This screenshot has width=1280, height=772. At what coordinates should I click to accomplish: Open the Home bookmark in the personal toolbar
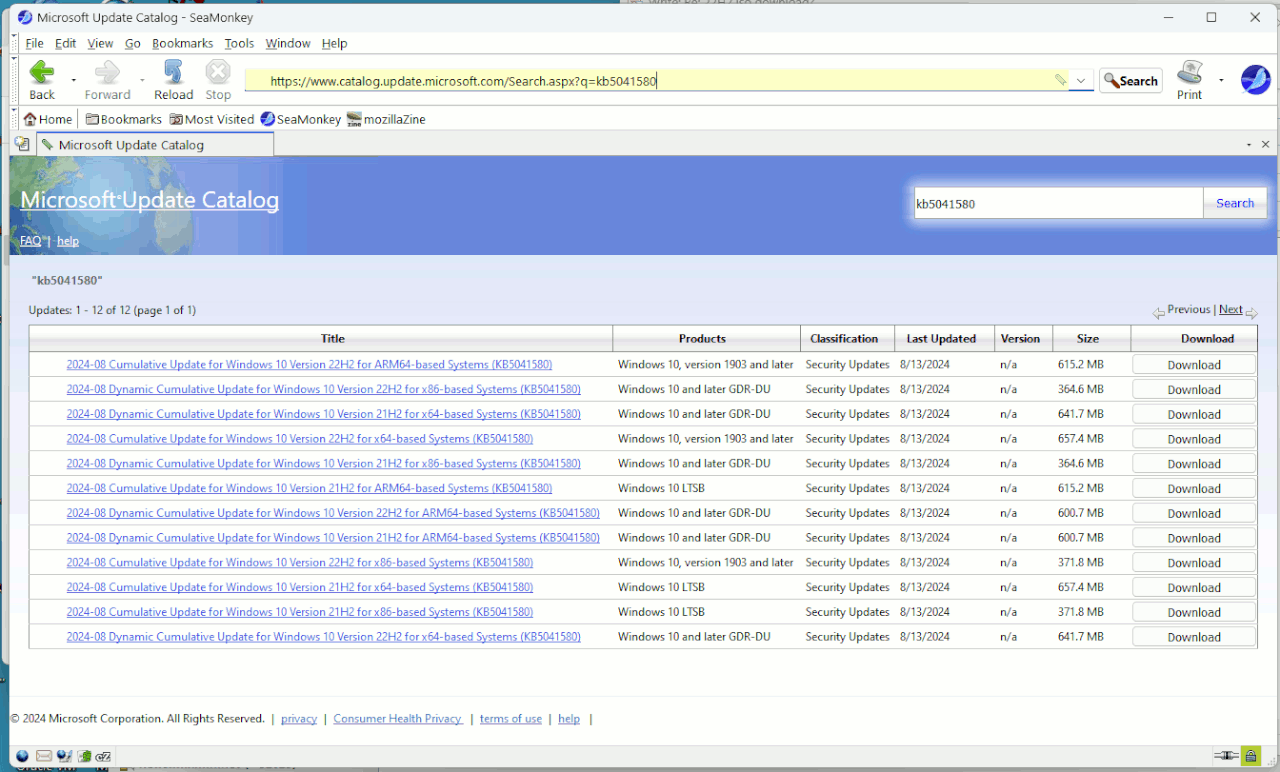48,119
